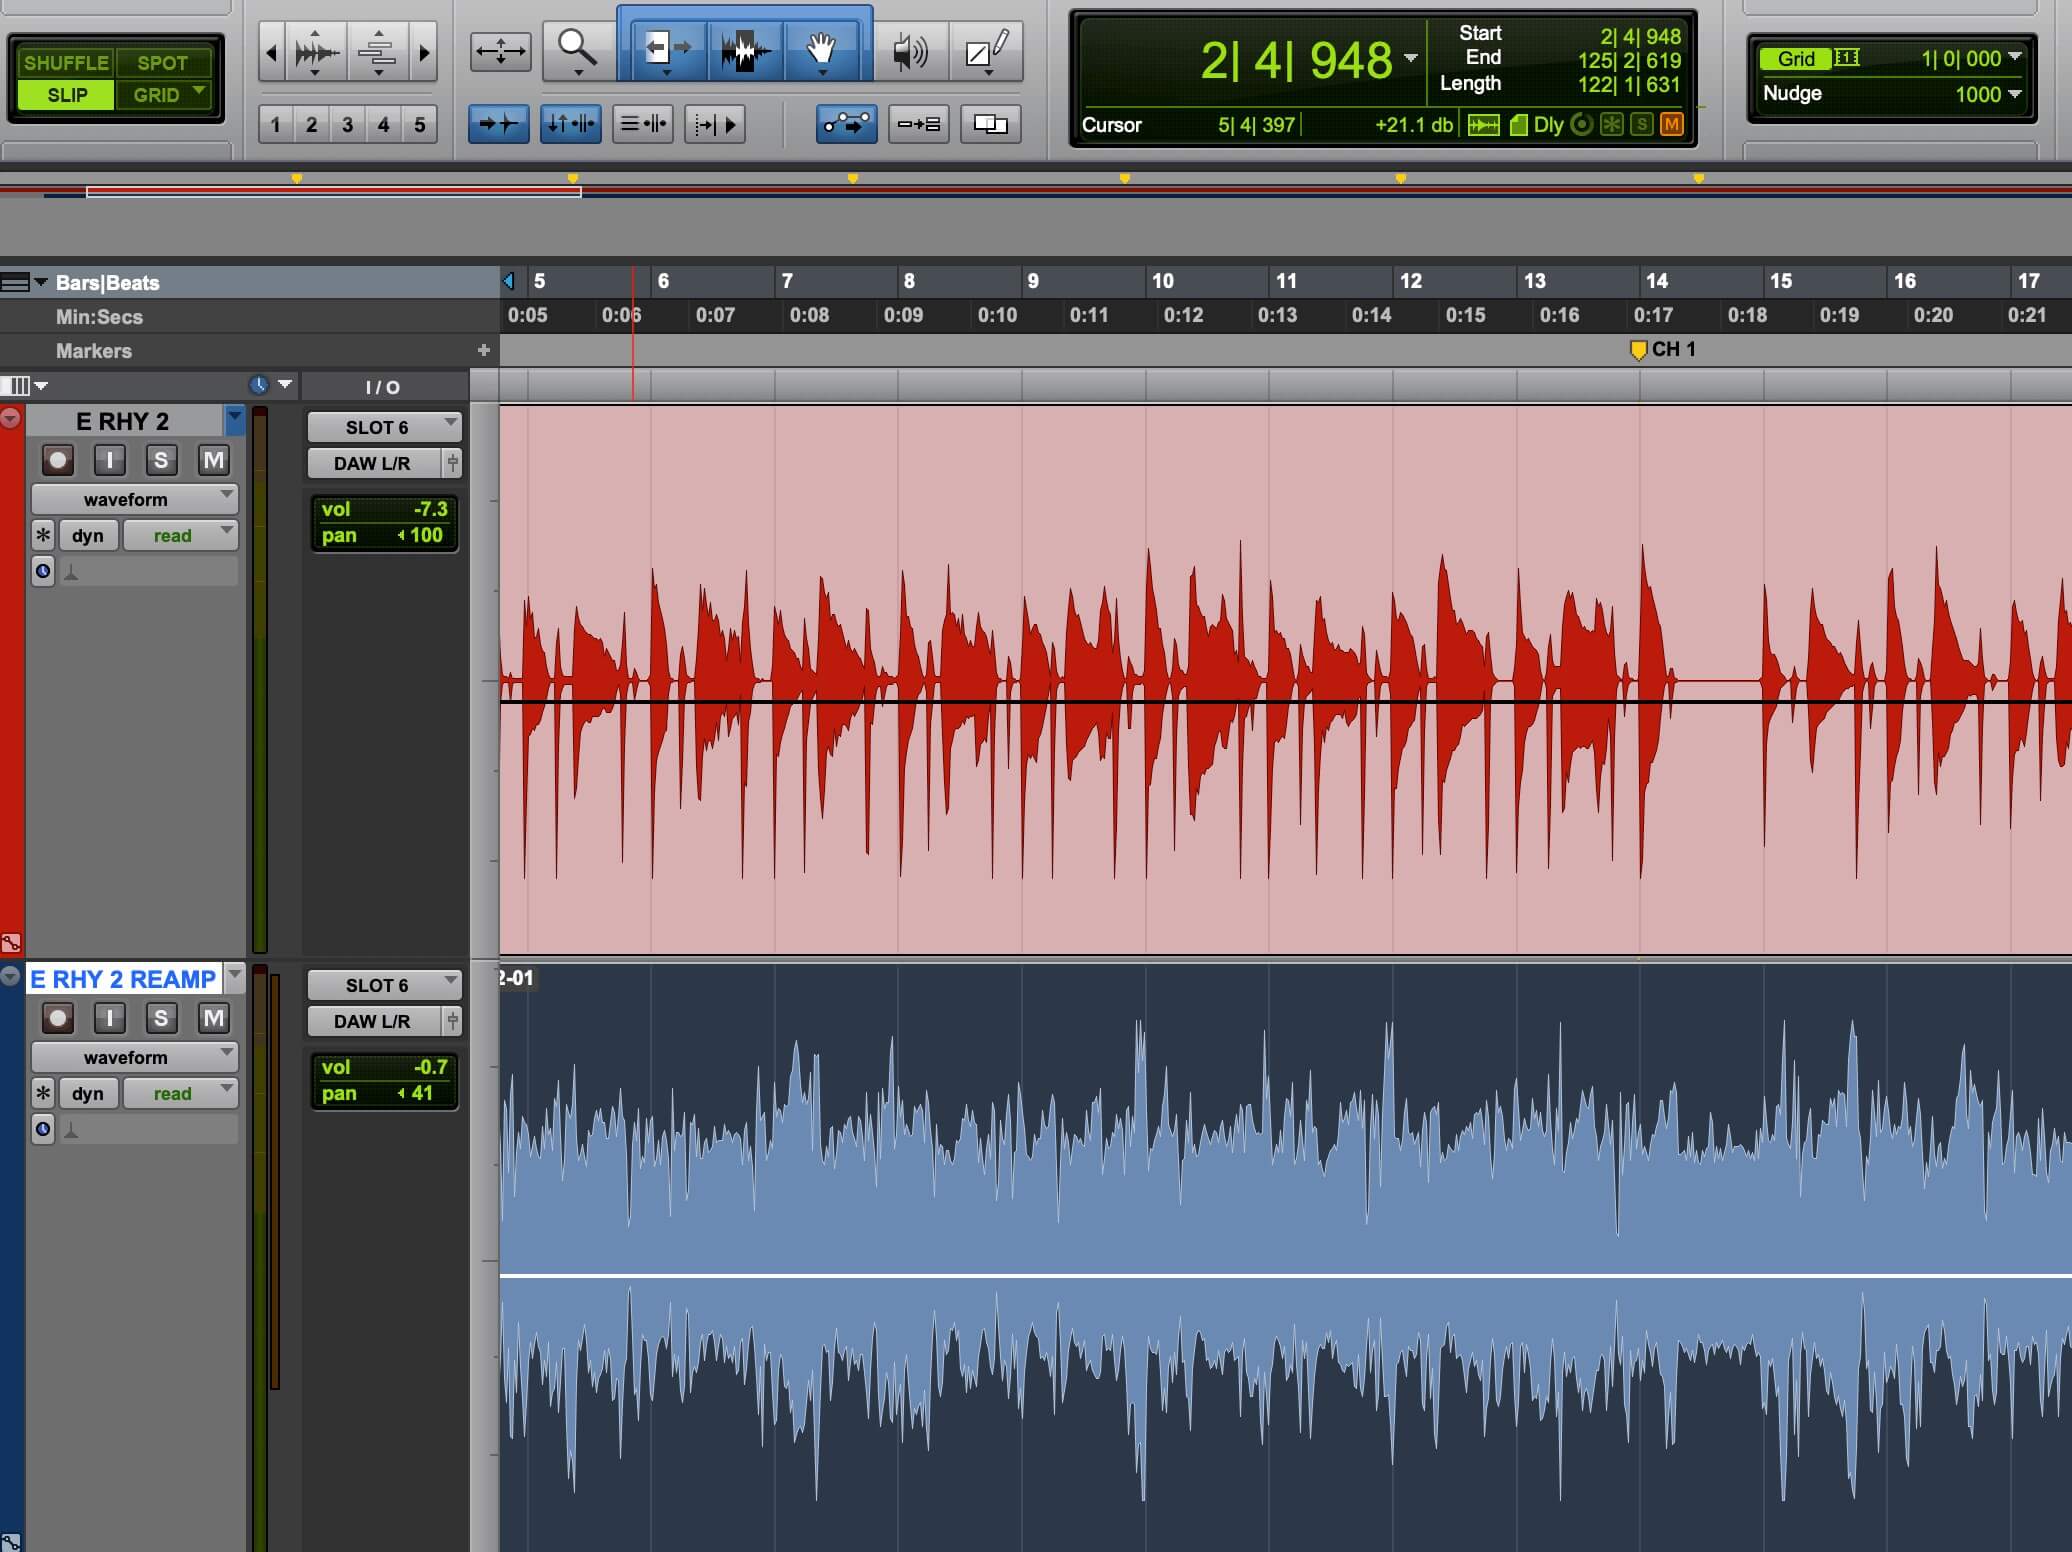Recall zoom preset 5

click(420, 125)
